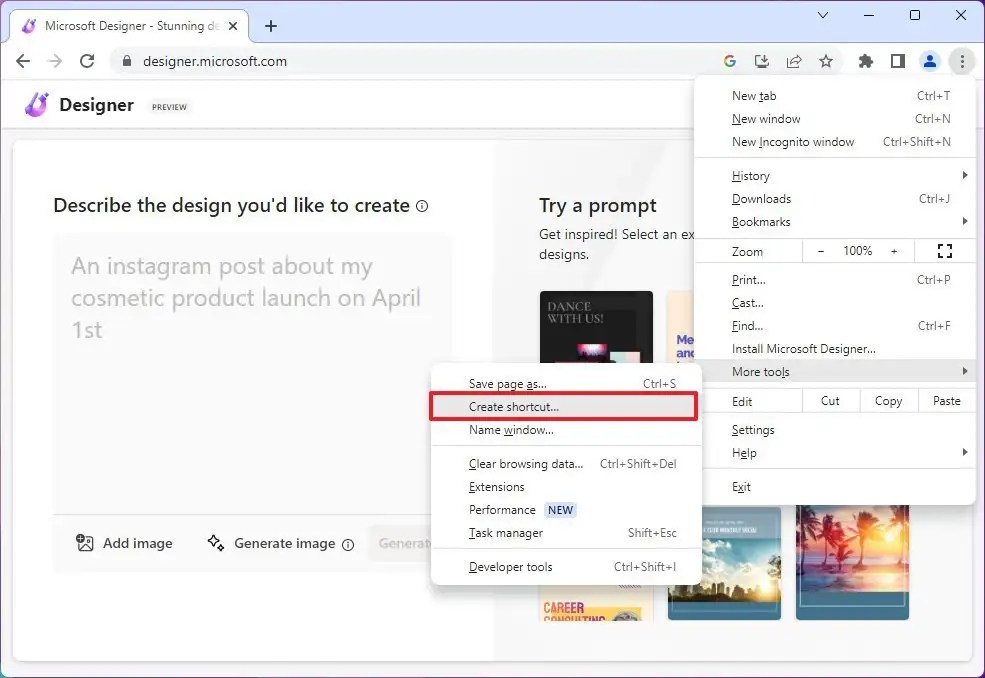Open Task manager from the submenu
The image size is (985, 678).
click(507, 533)
